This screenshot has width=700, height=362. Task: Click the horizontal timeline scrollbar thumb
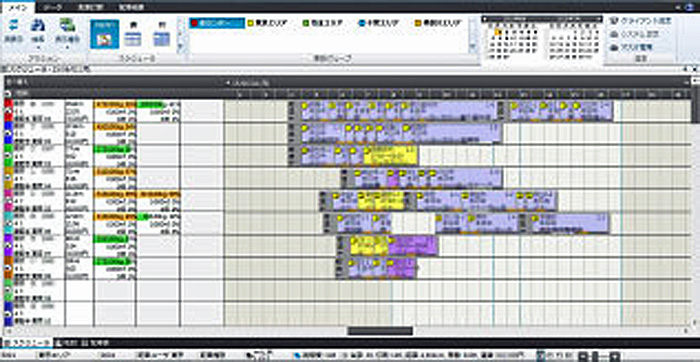click(380, 331)
